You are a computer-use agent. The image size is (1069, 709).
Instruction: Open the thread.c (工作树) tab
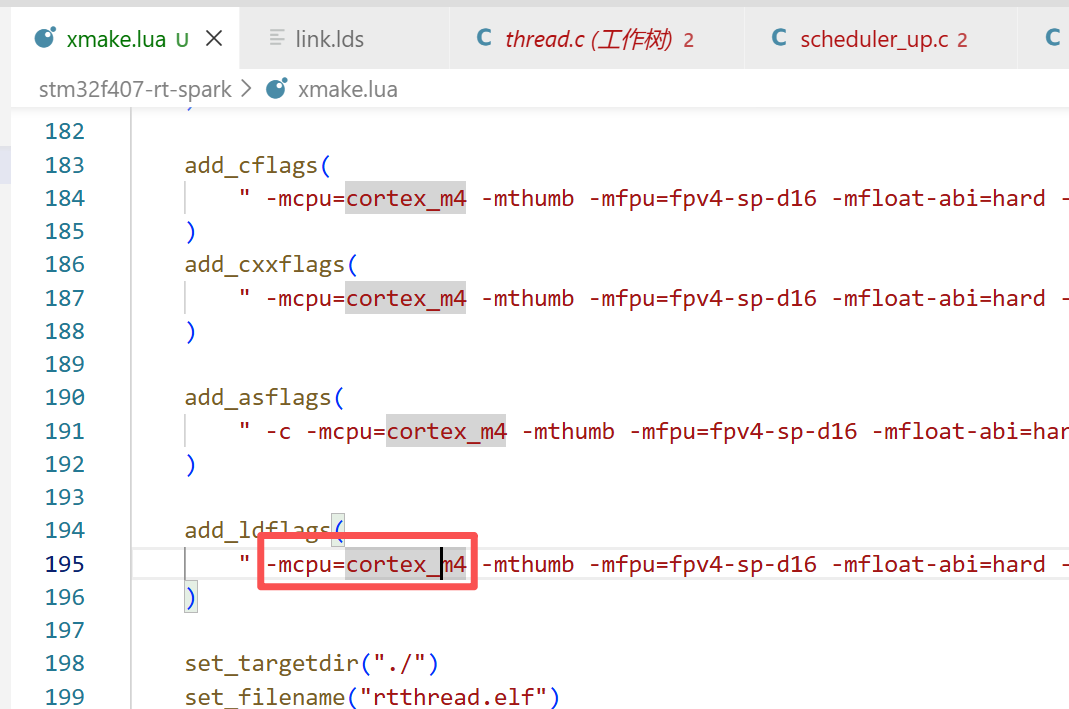[x=597, y=39]
